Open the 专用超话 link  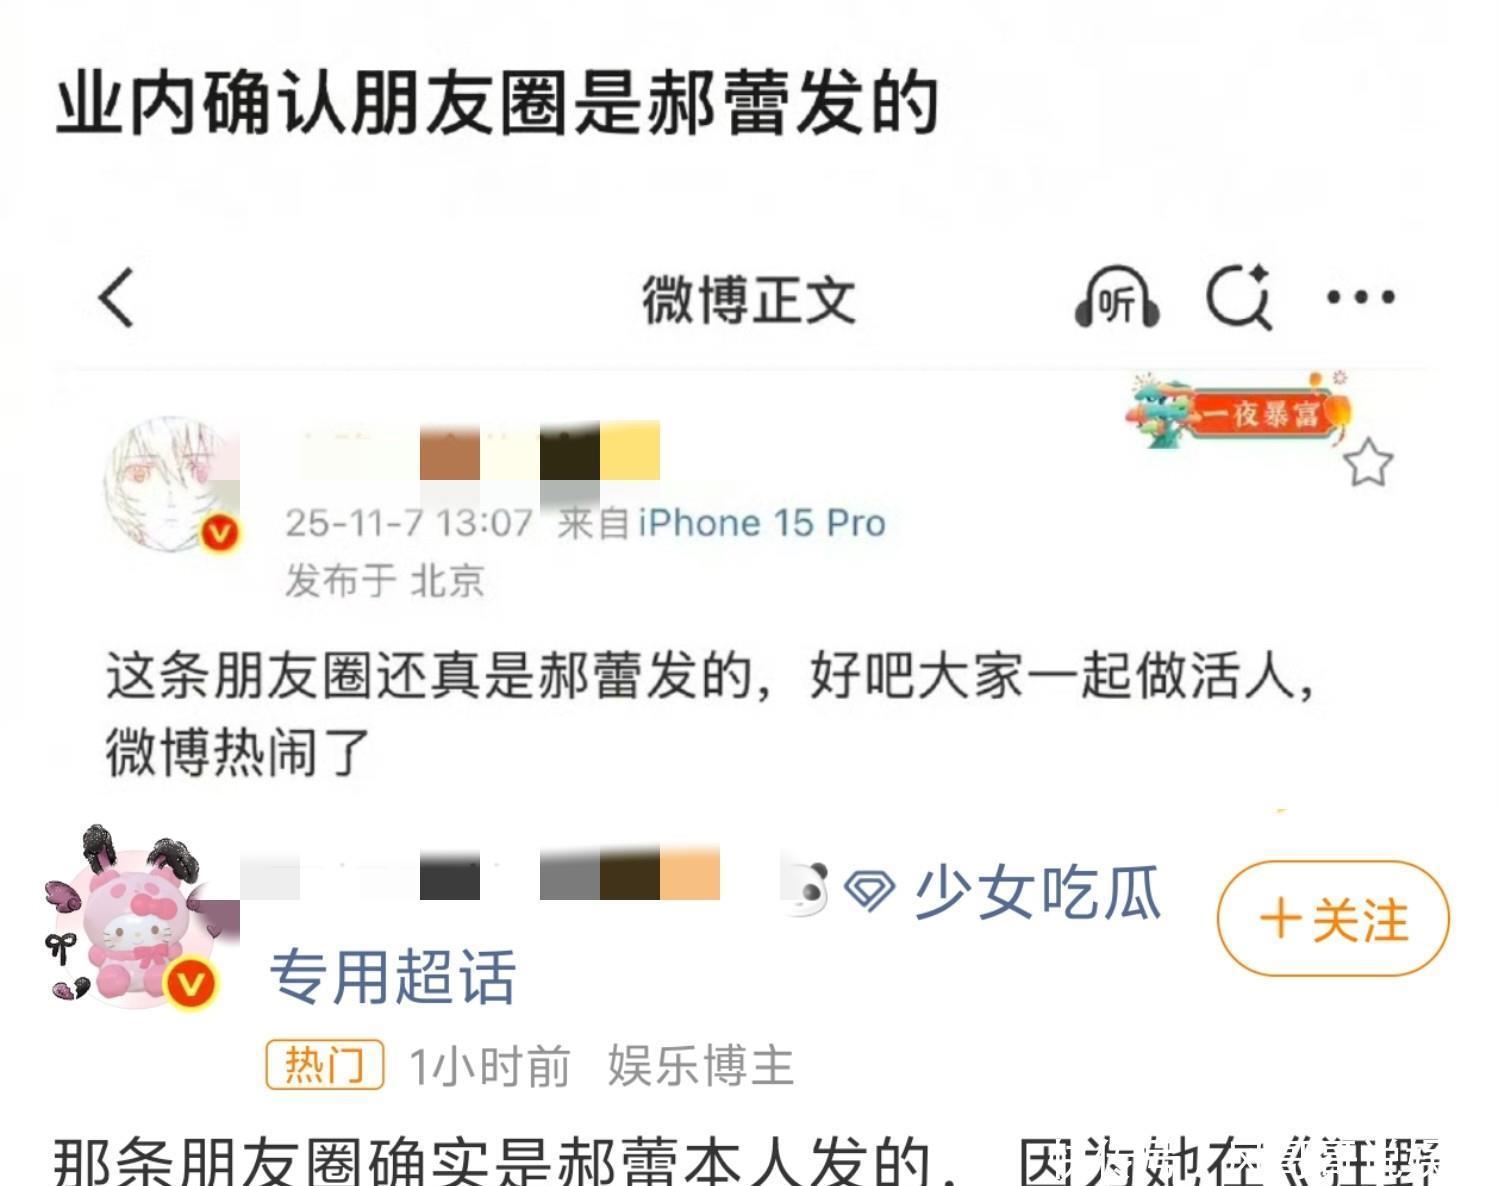coord(393,977)
